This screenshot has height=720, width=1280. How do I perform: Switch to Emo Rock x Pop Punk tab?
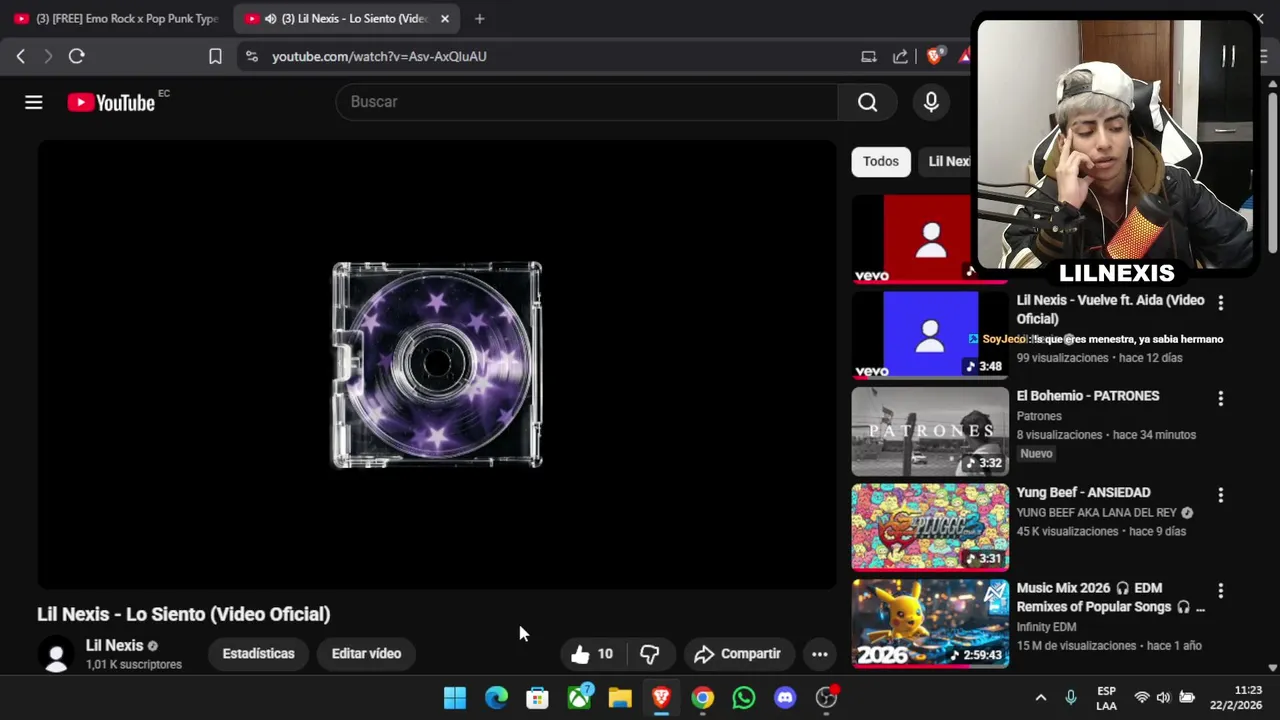pyautogui.click(x=117, y=19)
